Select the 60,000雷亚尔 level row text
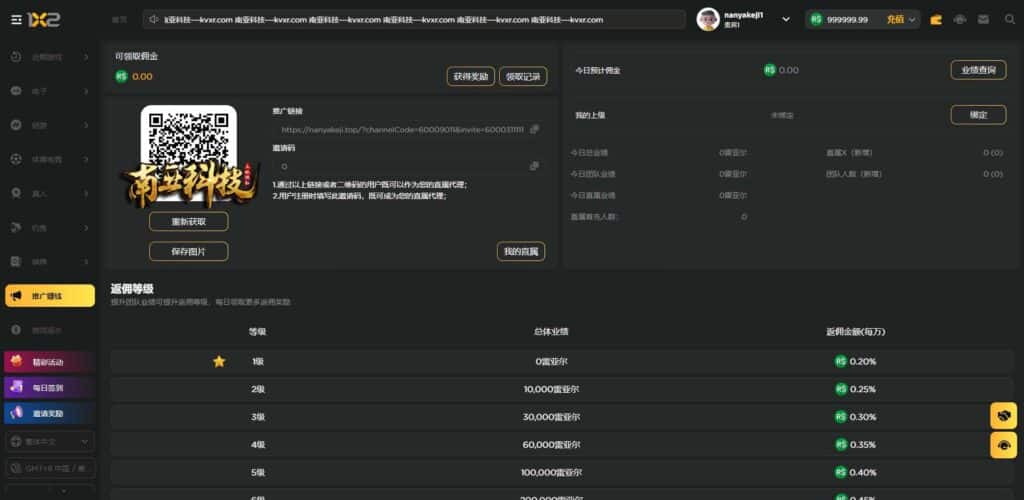1024x500 pixels. click(551, 445)
